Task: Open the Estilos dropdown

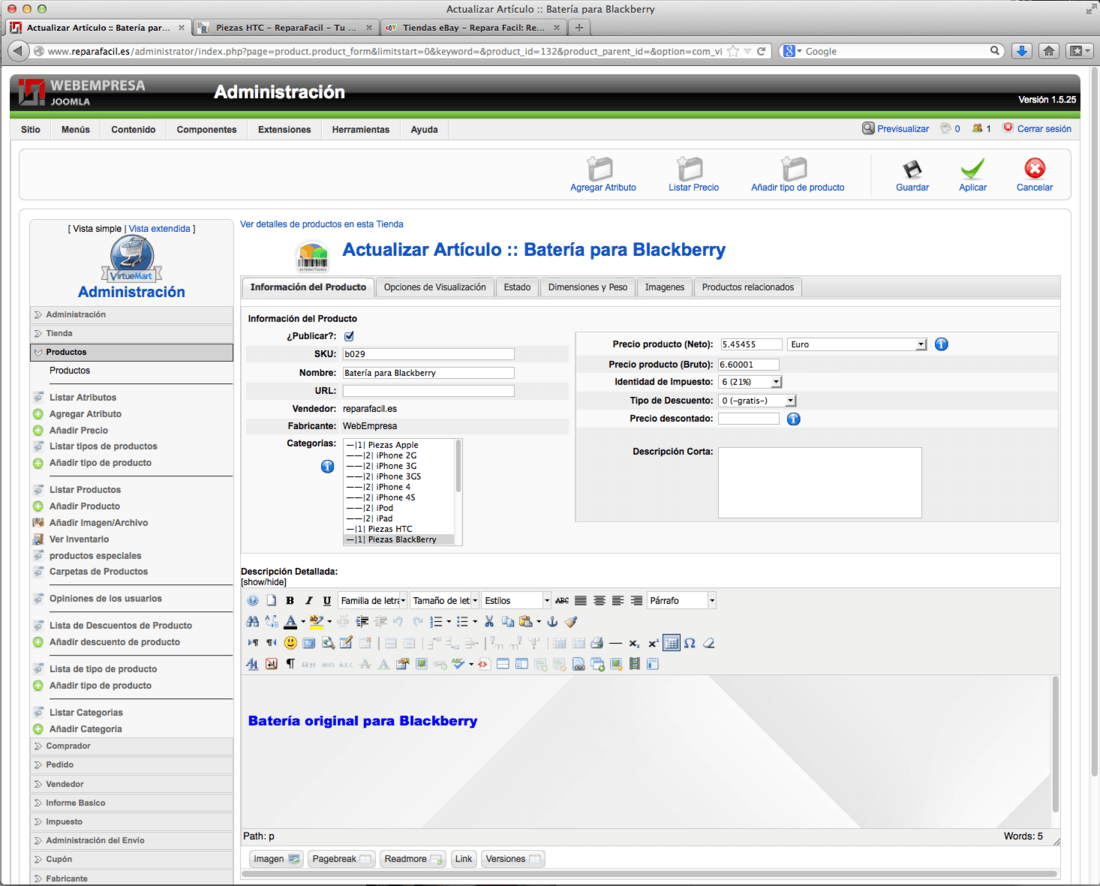Action: [x=516, y=600]
